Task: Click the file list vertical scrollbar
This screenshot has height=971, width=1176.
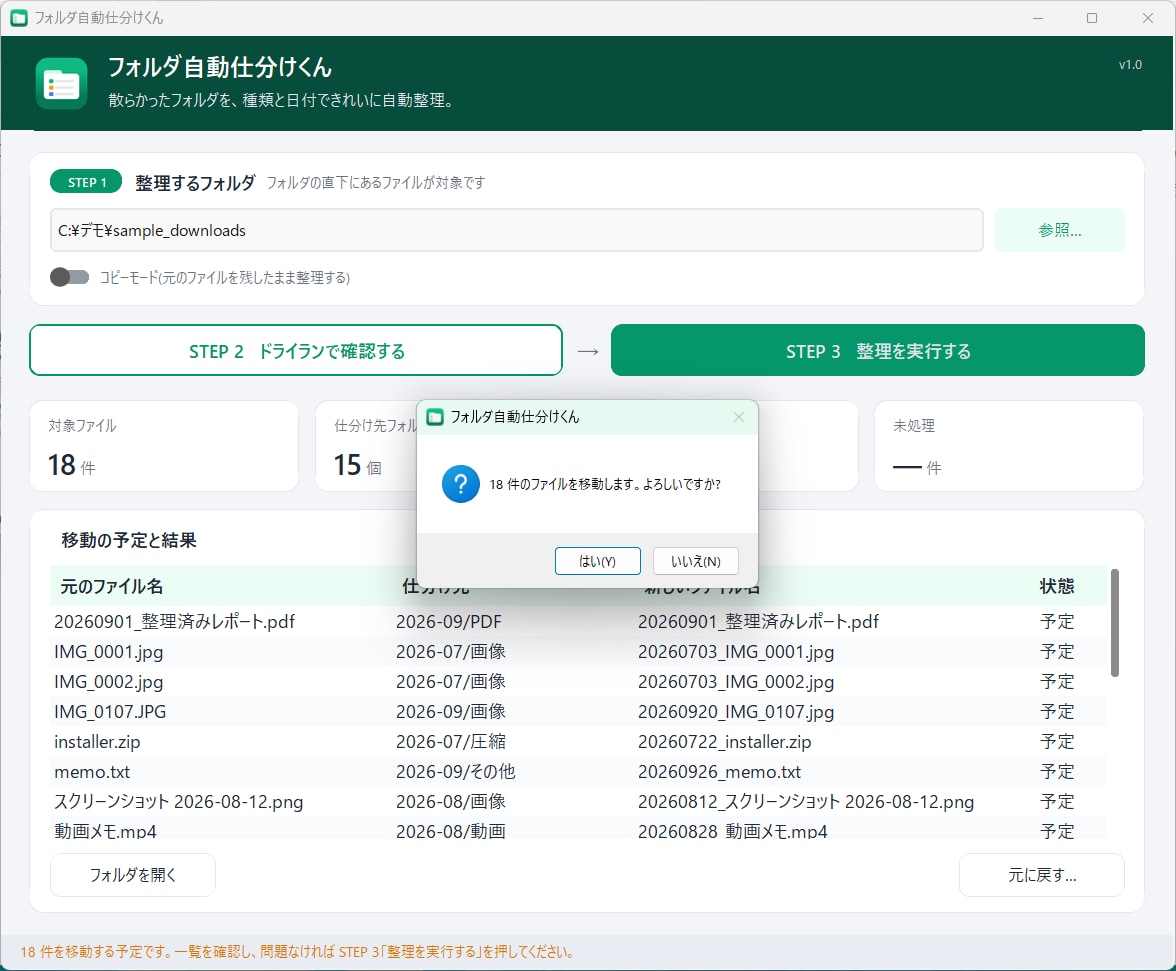Action: click(1114, 623)
